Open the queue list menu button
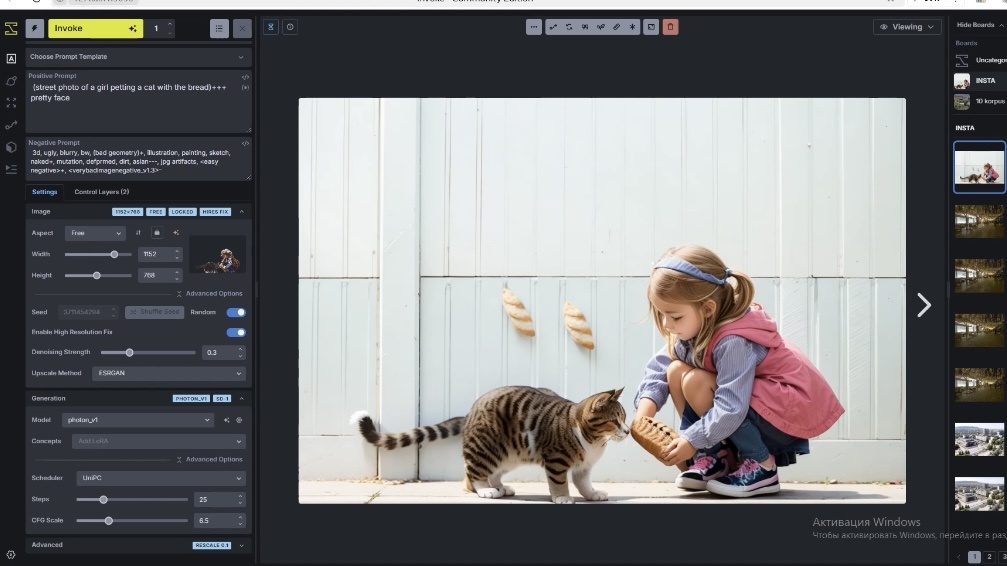Viewport: 1007px width, 566px height. (x=219, y=28)
